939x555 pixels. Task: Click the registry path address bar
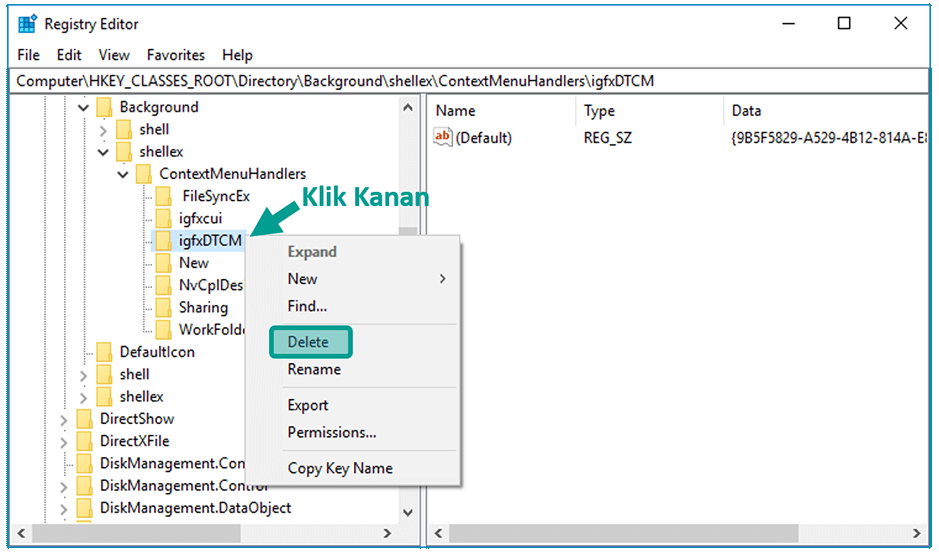coord(469,81)
